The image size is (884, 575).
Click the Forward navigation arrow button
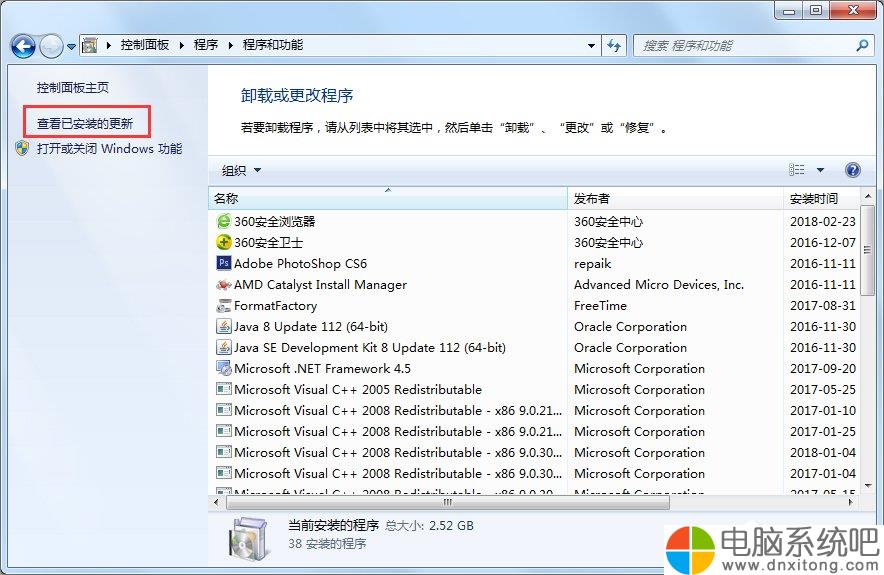pos(51,46)
